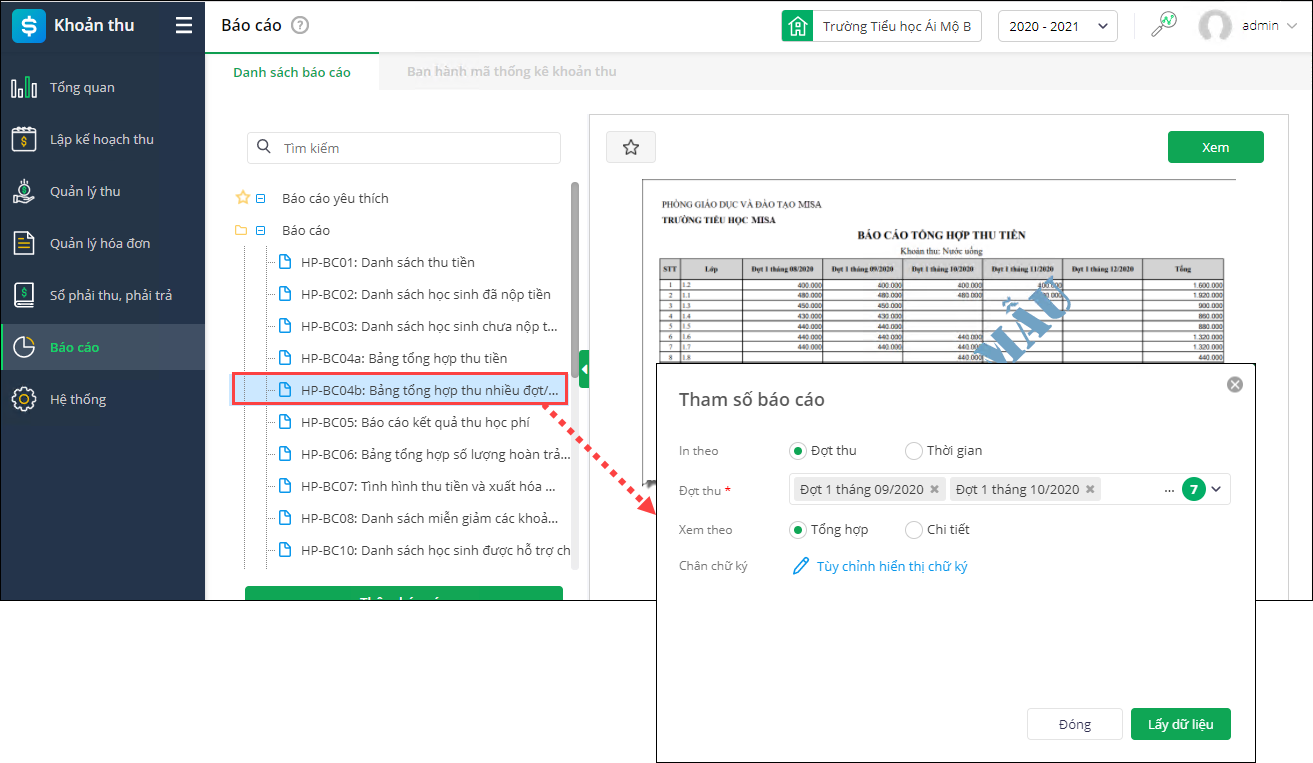This screenshot has width=1313, height=763.
Task: Click the Lấy dữ liệu button
Action: [1180, 725]
